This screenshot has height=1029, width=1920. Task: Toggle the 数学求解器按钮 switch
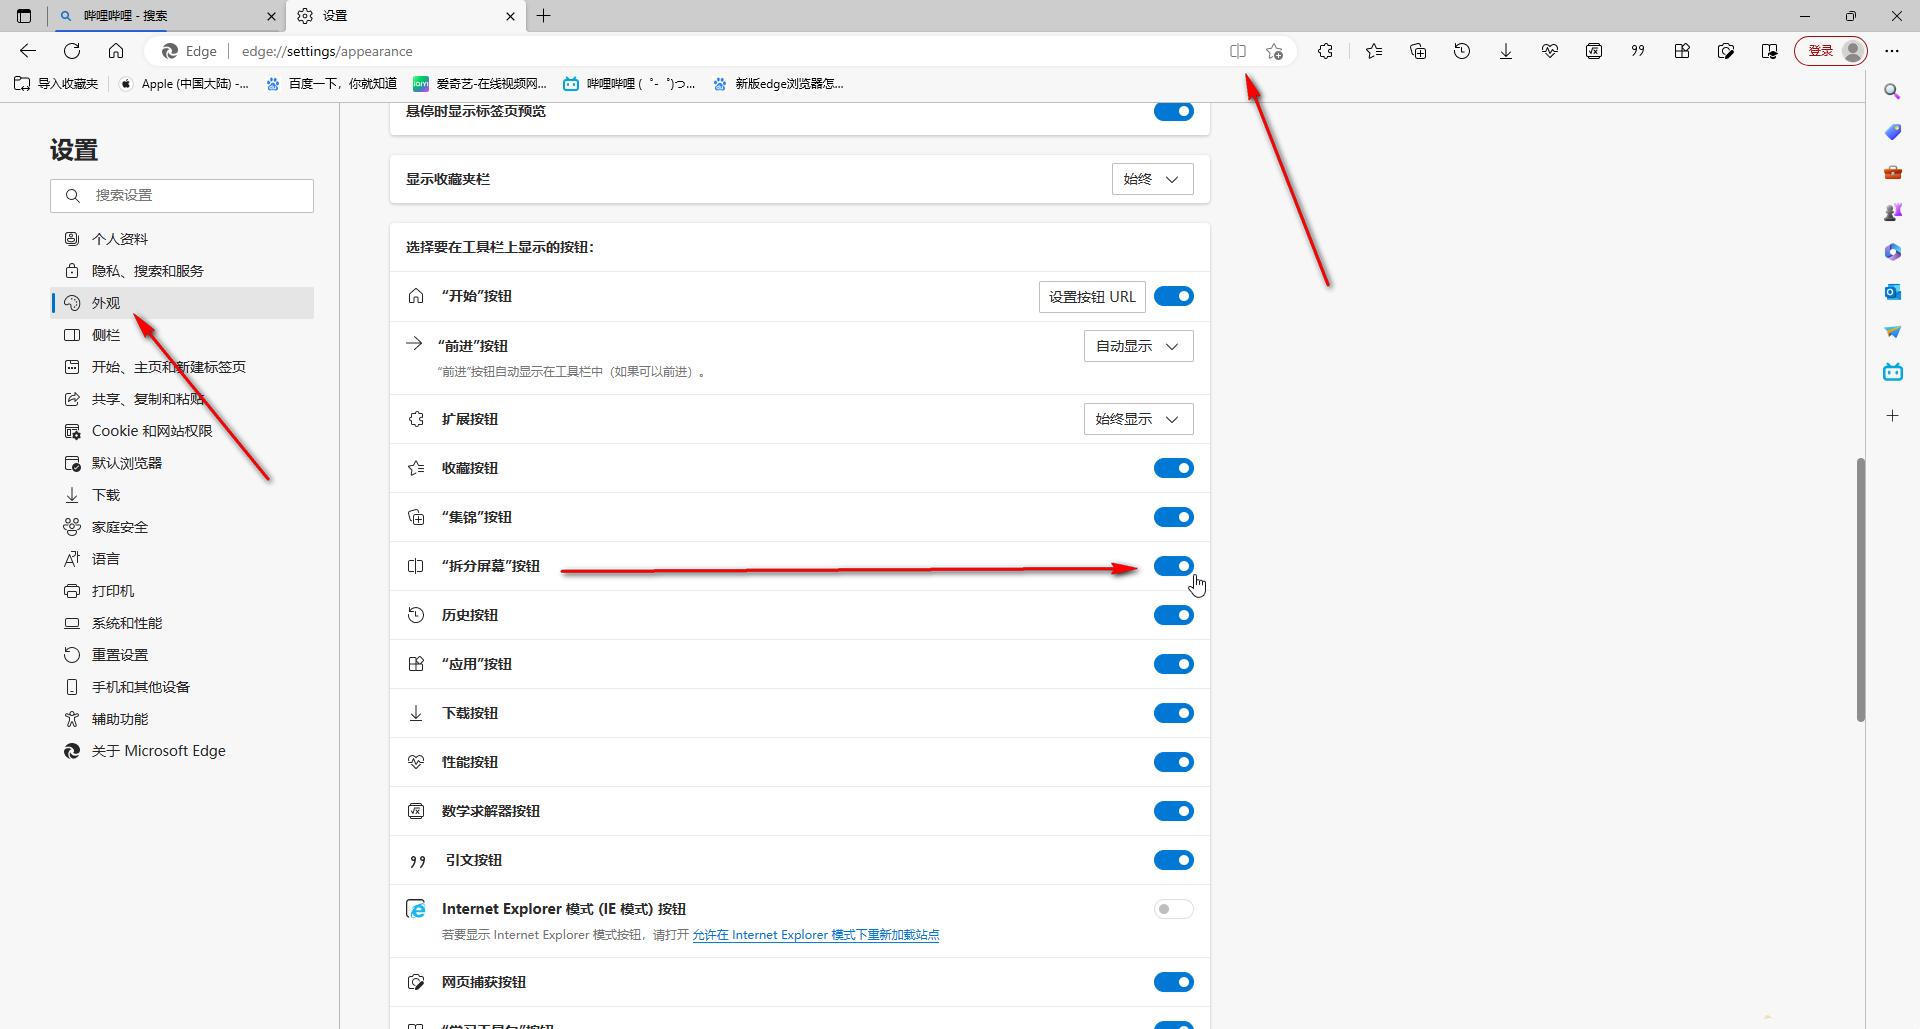point(1174,811)
